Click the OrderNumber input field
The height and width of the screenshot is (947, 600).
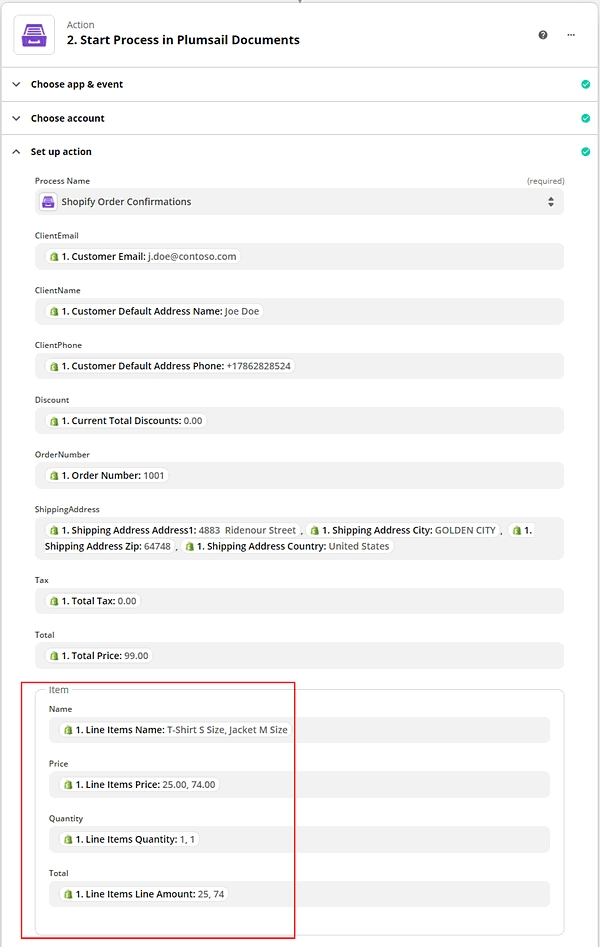(x=299, y=476)
